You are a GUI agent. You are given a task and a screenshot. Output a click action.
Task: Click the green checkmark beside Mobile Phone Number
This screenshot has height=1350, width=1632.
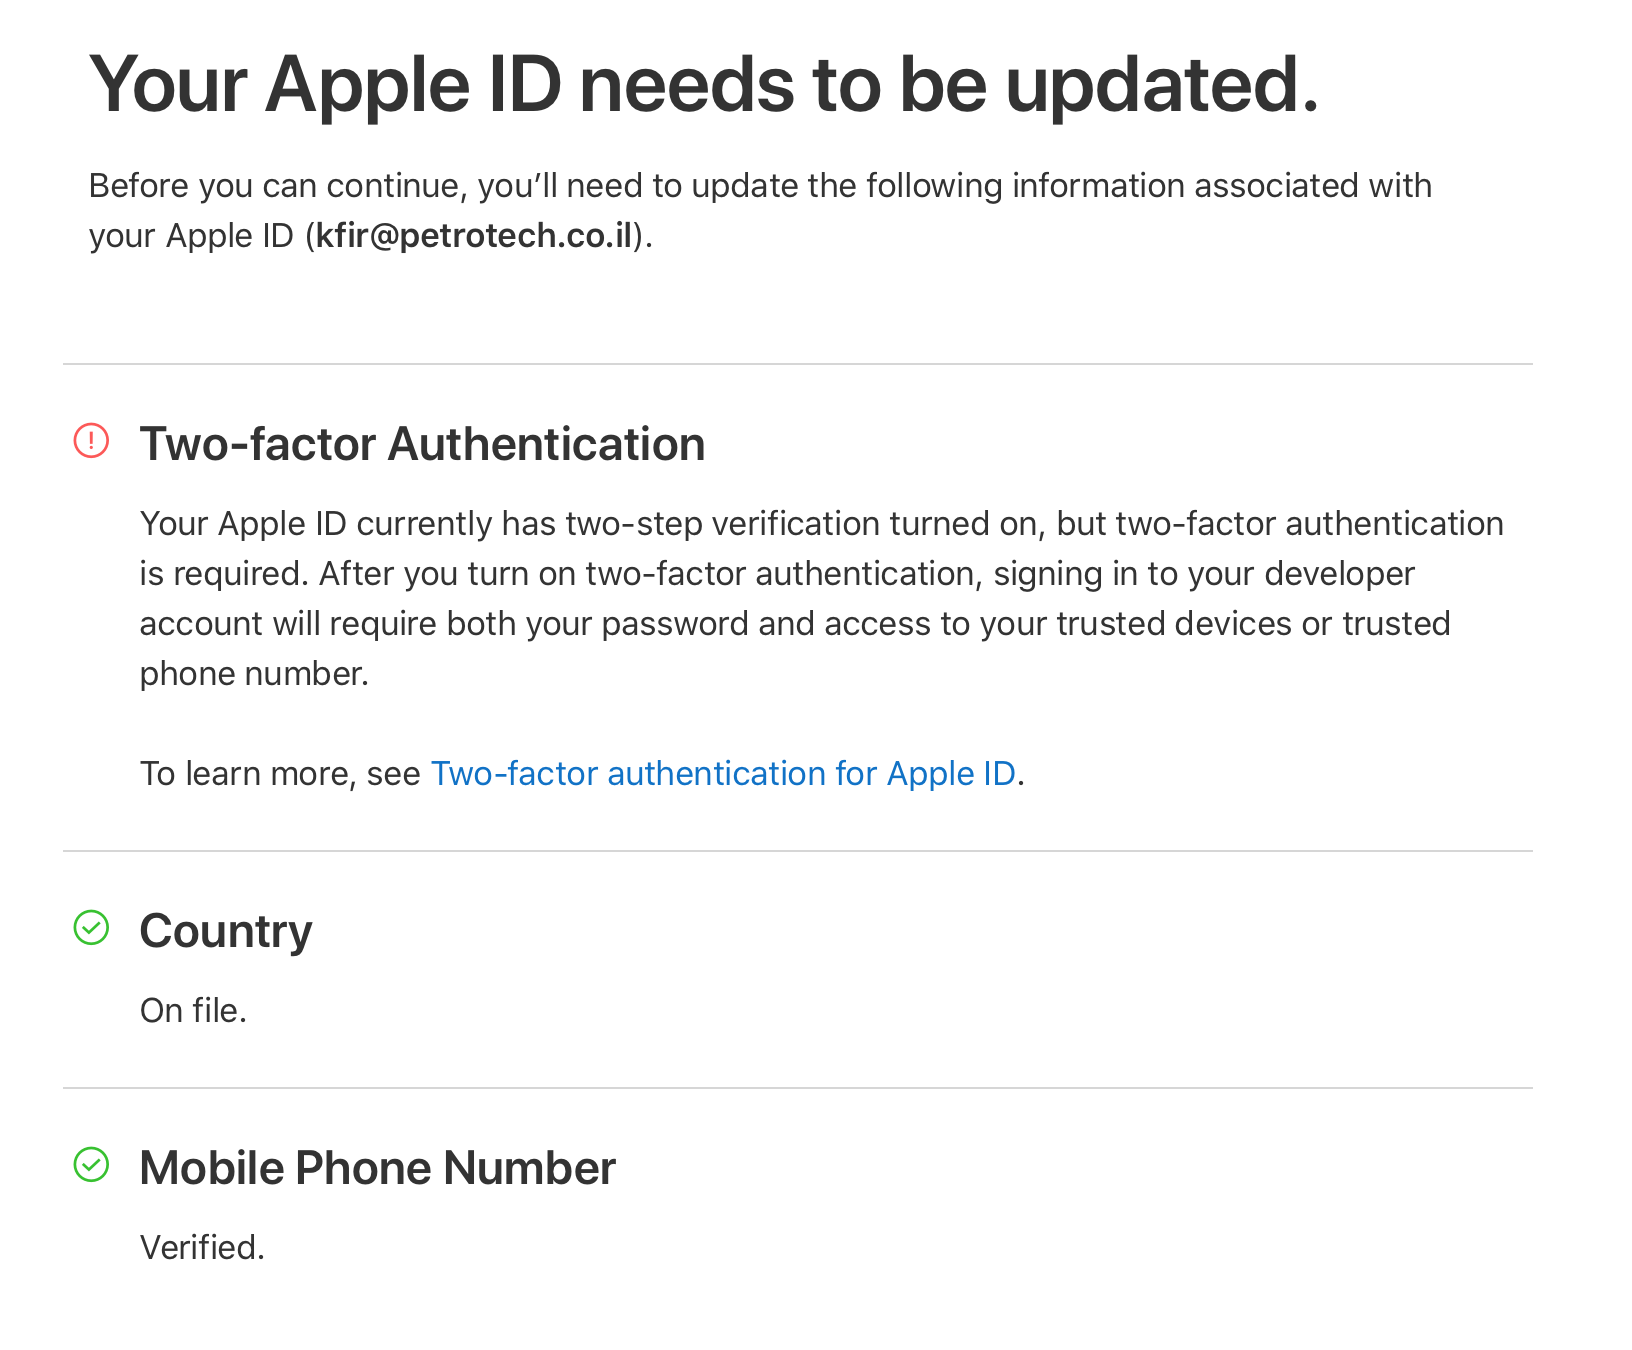coord(91,1165)
